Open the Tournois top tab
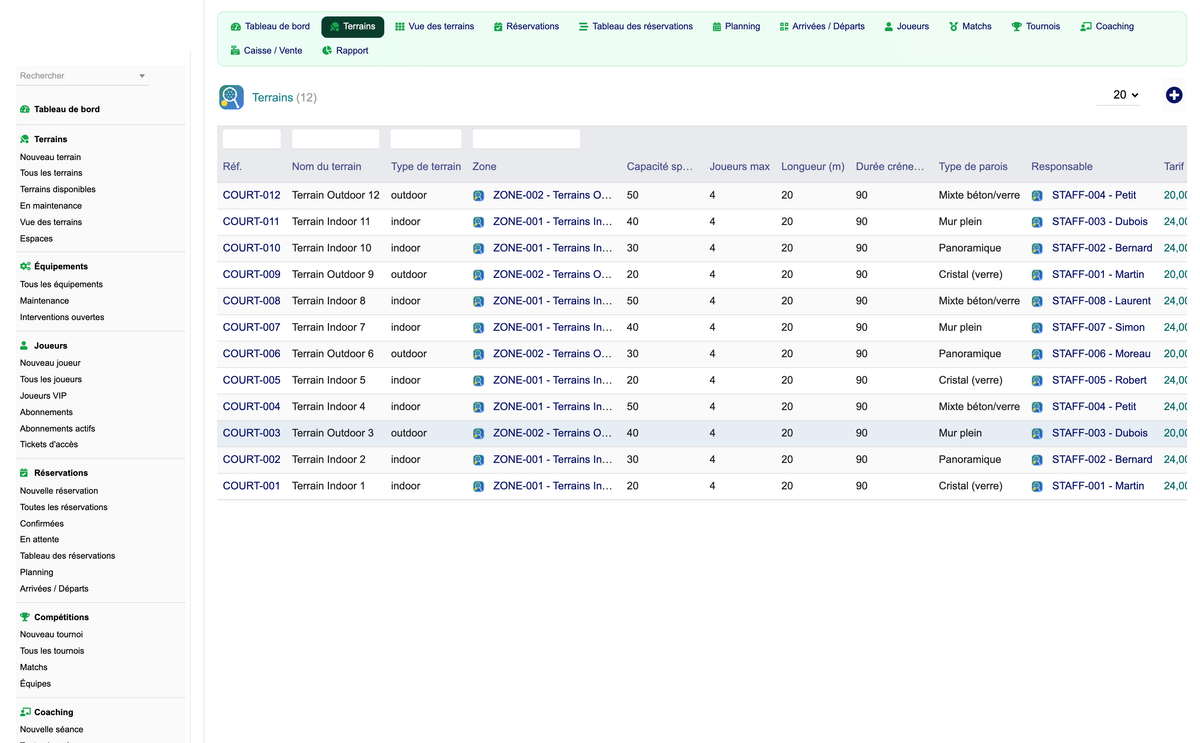 point(1036,27)
